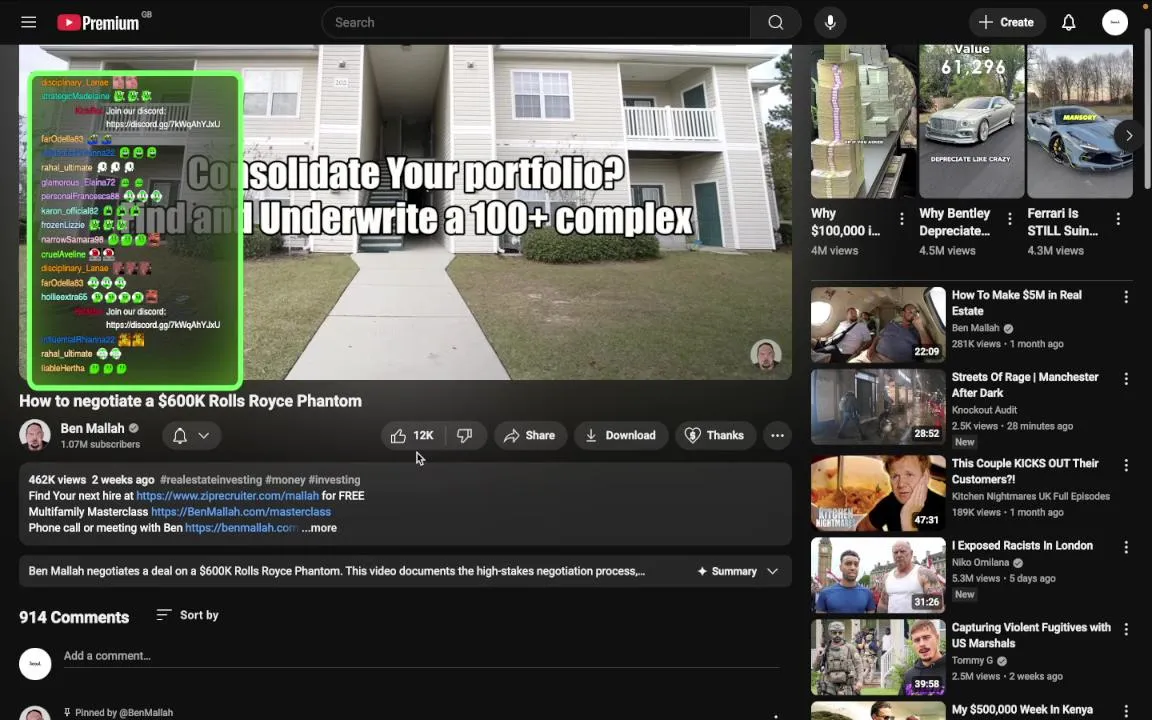Click #money hashtag
Screen dimensions: 1152x720
(285, 480)
